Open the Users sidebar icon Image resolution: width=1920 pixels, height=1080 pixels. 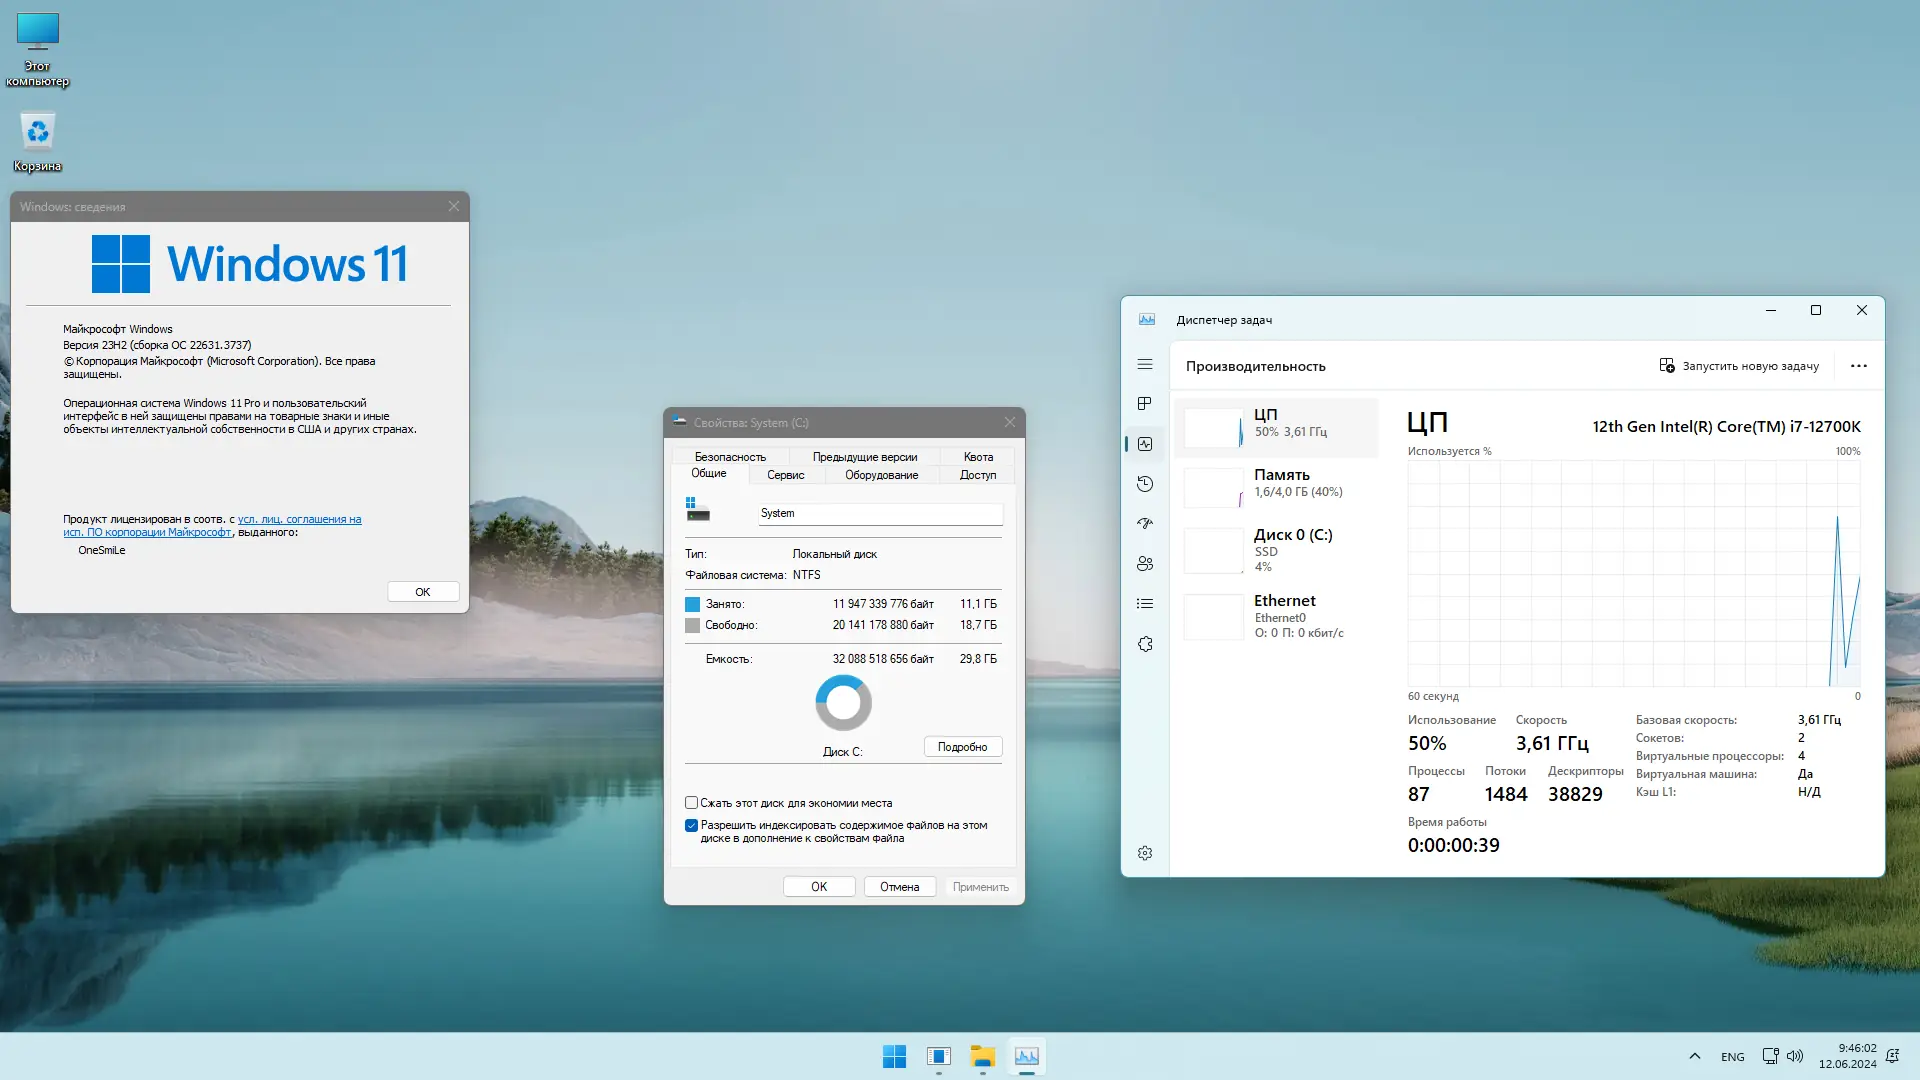point(1145,564)
